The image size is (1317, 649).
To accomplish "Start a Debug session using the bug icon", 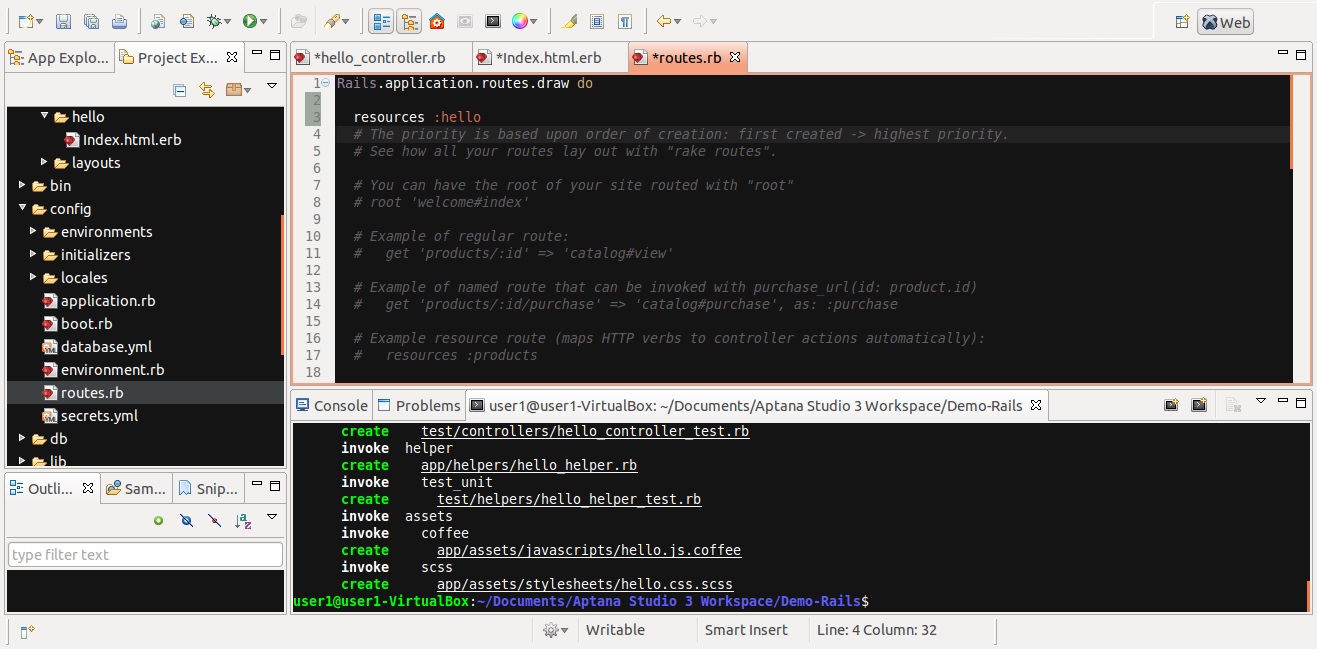I will pos(211,20).
